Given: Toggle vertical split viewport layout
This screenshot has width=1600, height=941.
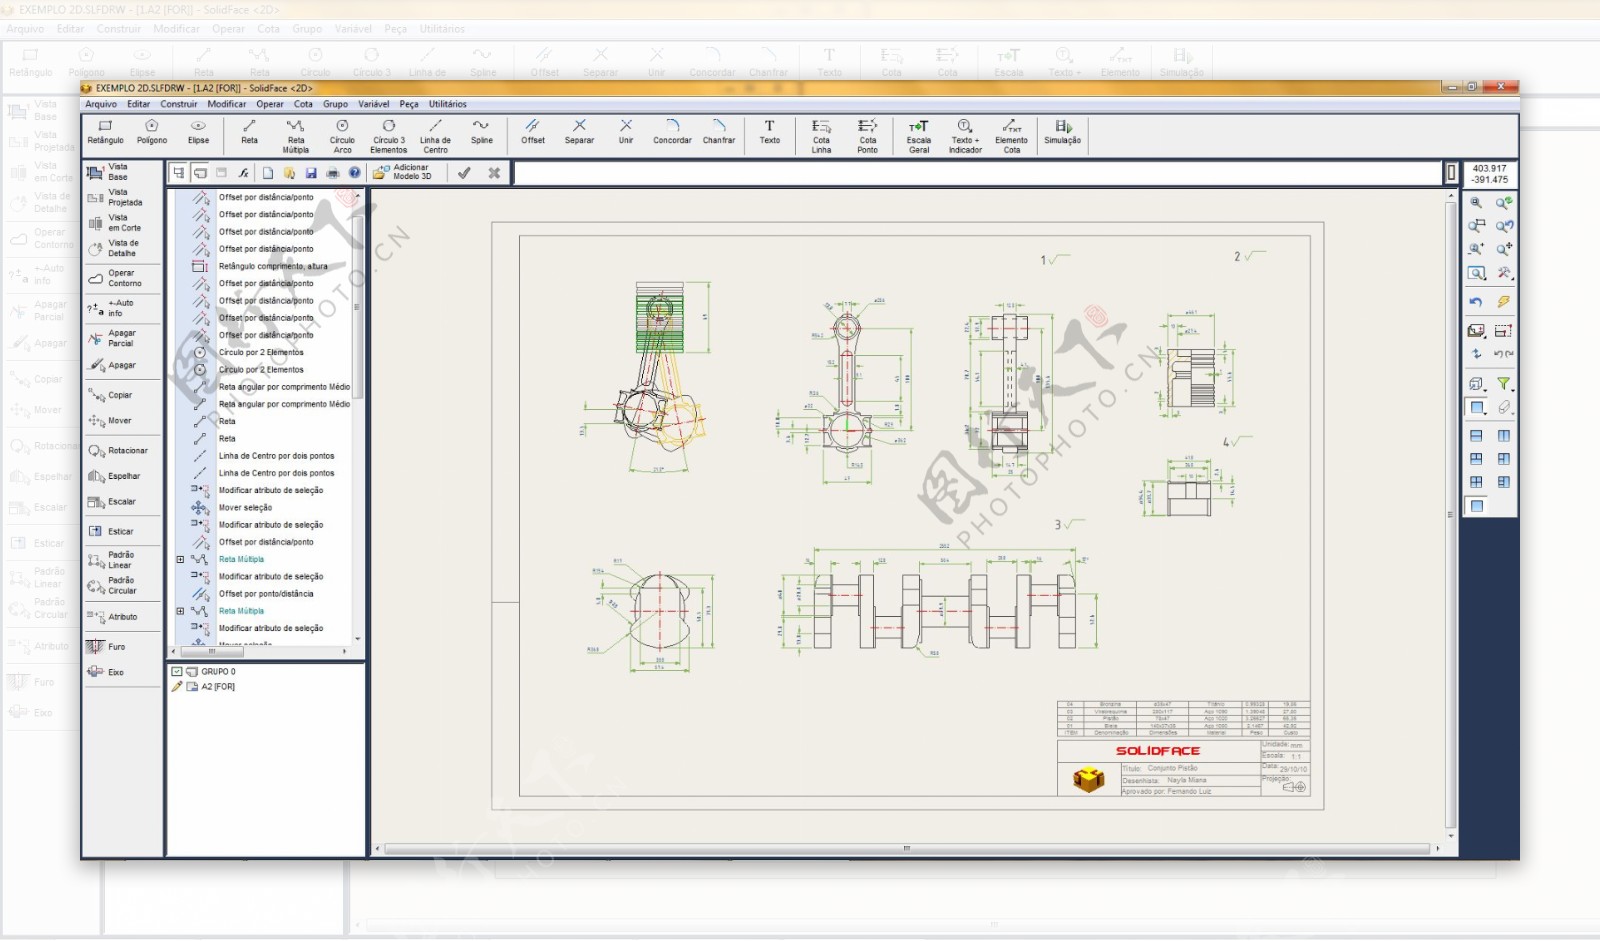Looking at the screenshot, I should (x=1503, y=436).
